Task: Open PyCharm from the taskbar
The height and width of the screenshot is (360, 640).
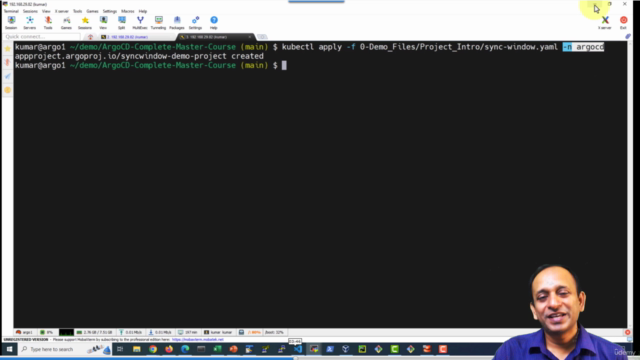Action: 362,349
